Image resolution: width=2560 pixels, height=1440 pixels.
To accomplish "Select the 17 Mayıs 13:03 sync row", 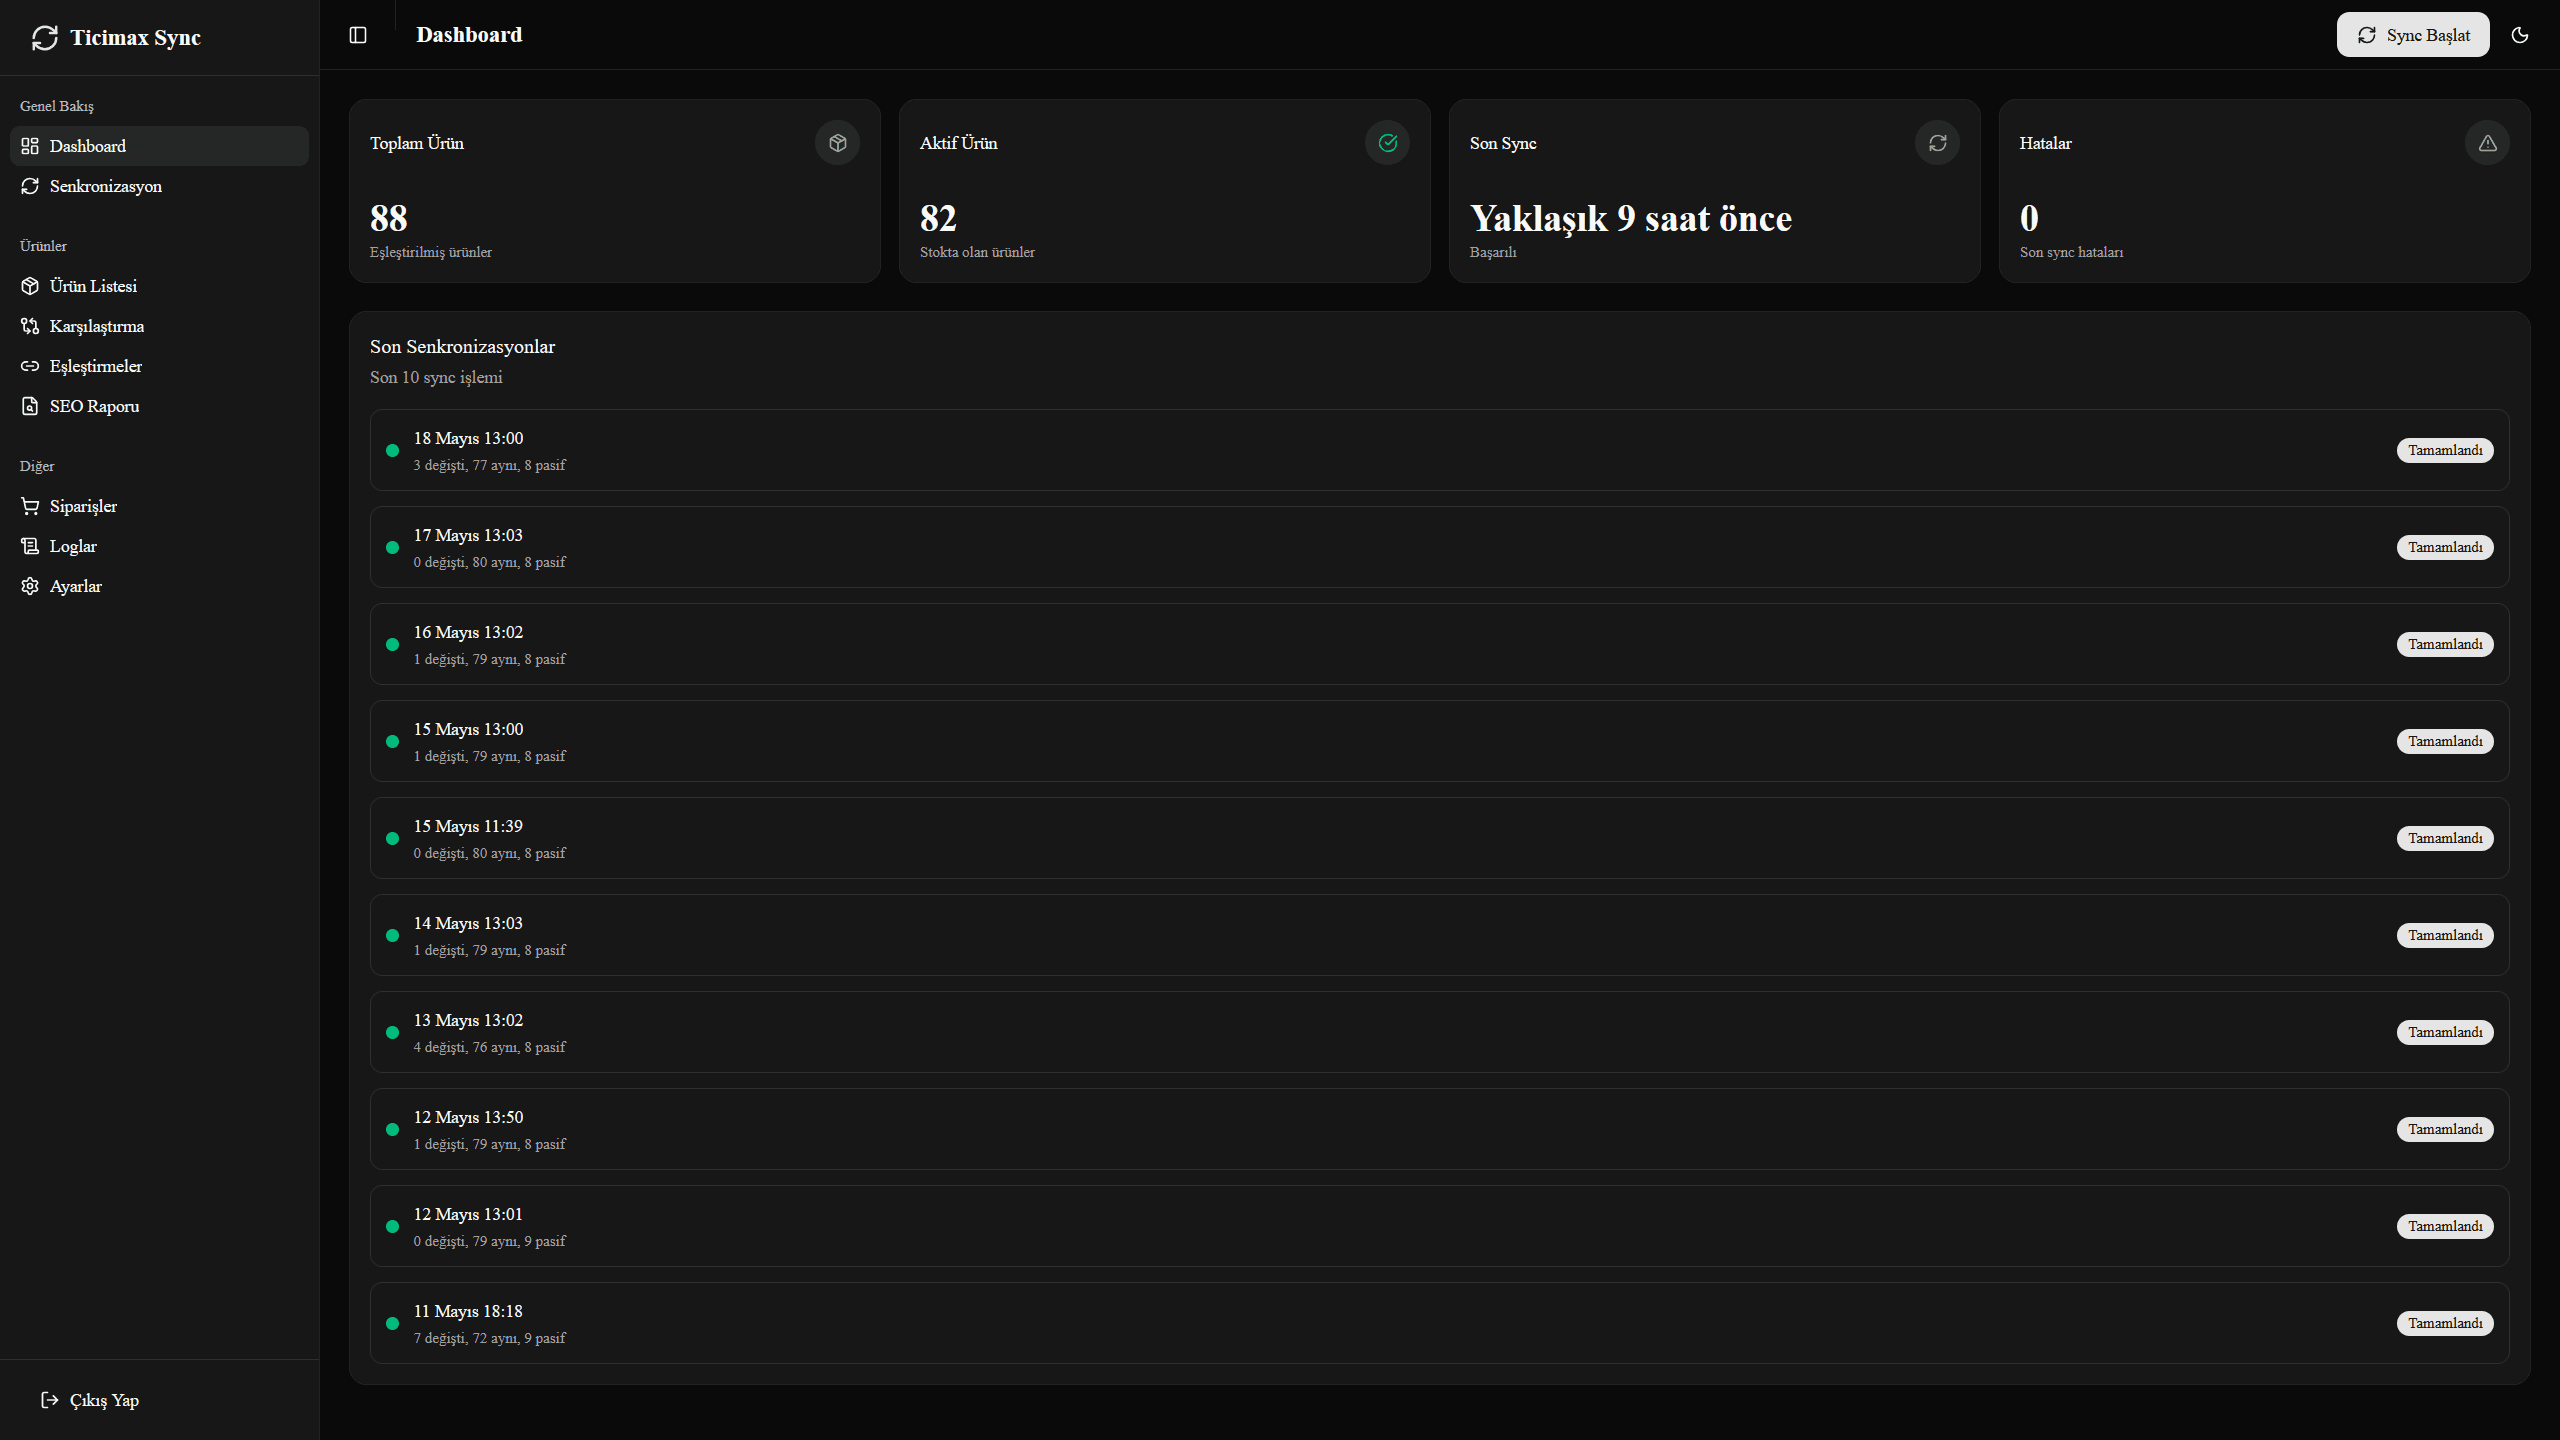I will pos(1440,547).
